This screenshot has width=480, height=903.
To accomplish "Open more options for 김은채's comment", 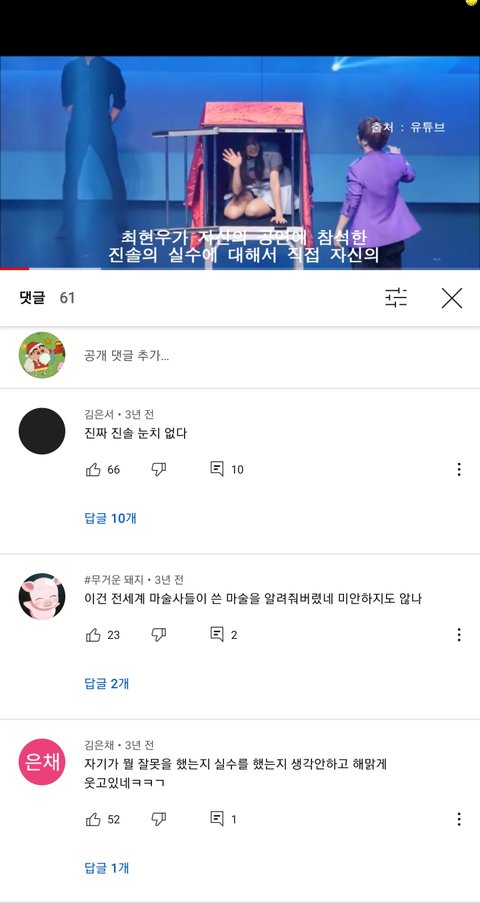I will coord(459,819).
